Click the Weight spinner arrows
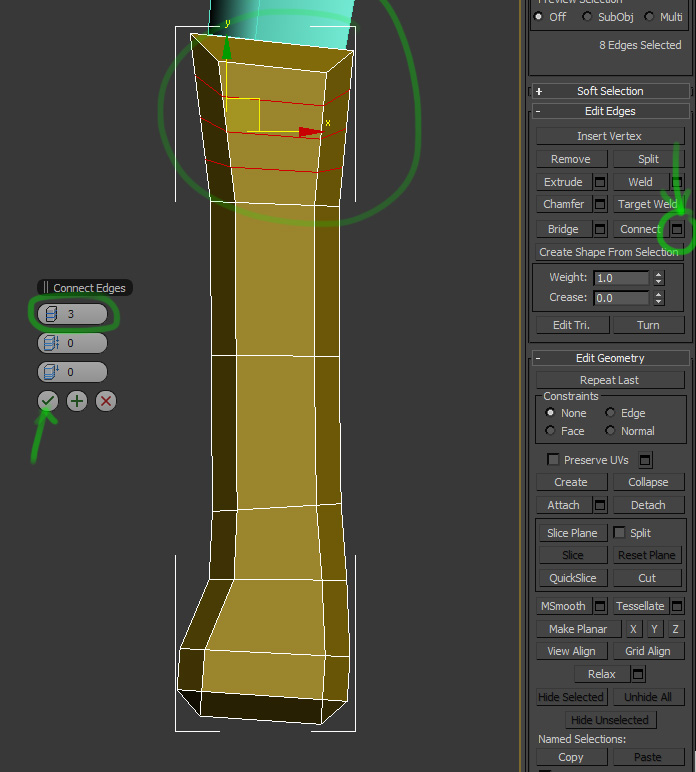696x772 pixels. click(x=658, y=278)
